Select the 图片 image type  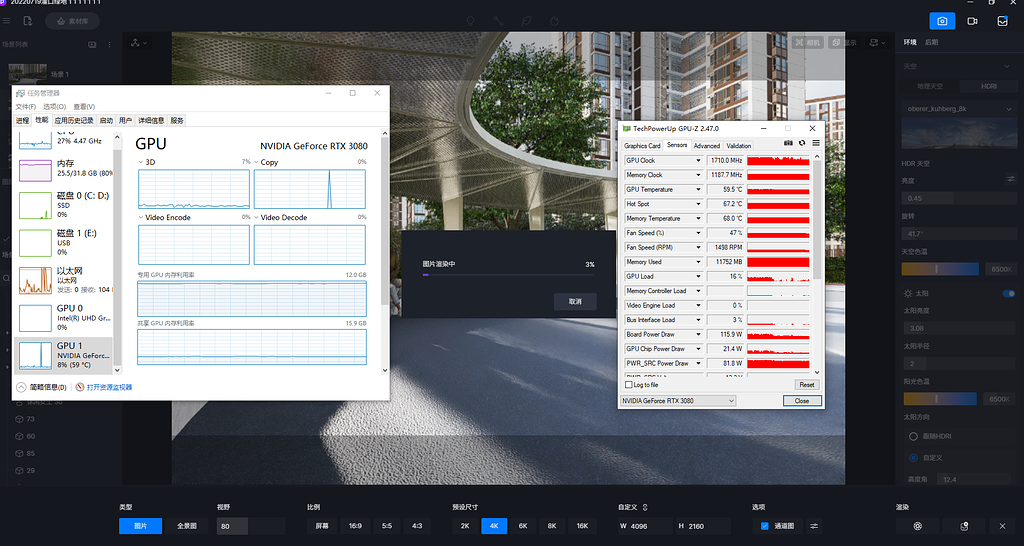point(140,526)
